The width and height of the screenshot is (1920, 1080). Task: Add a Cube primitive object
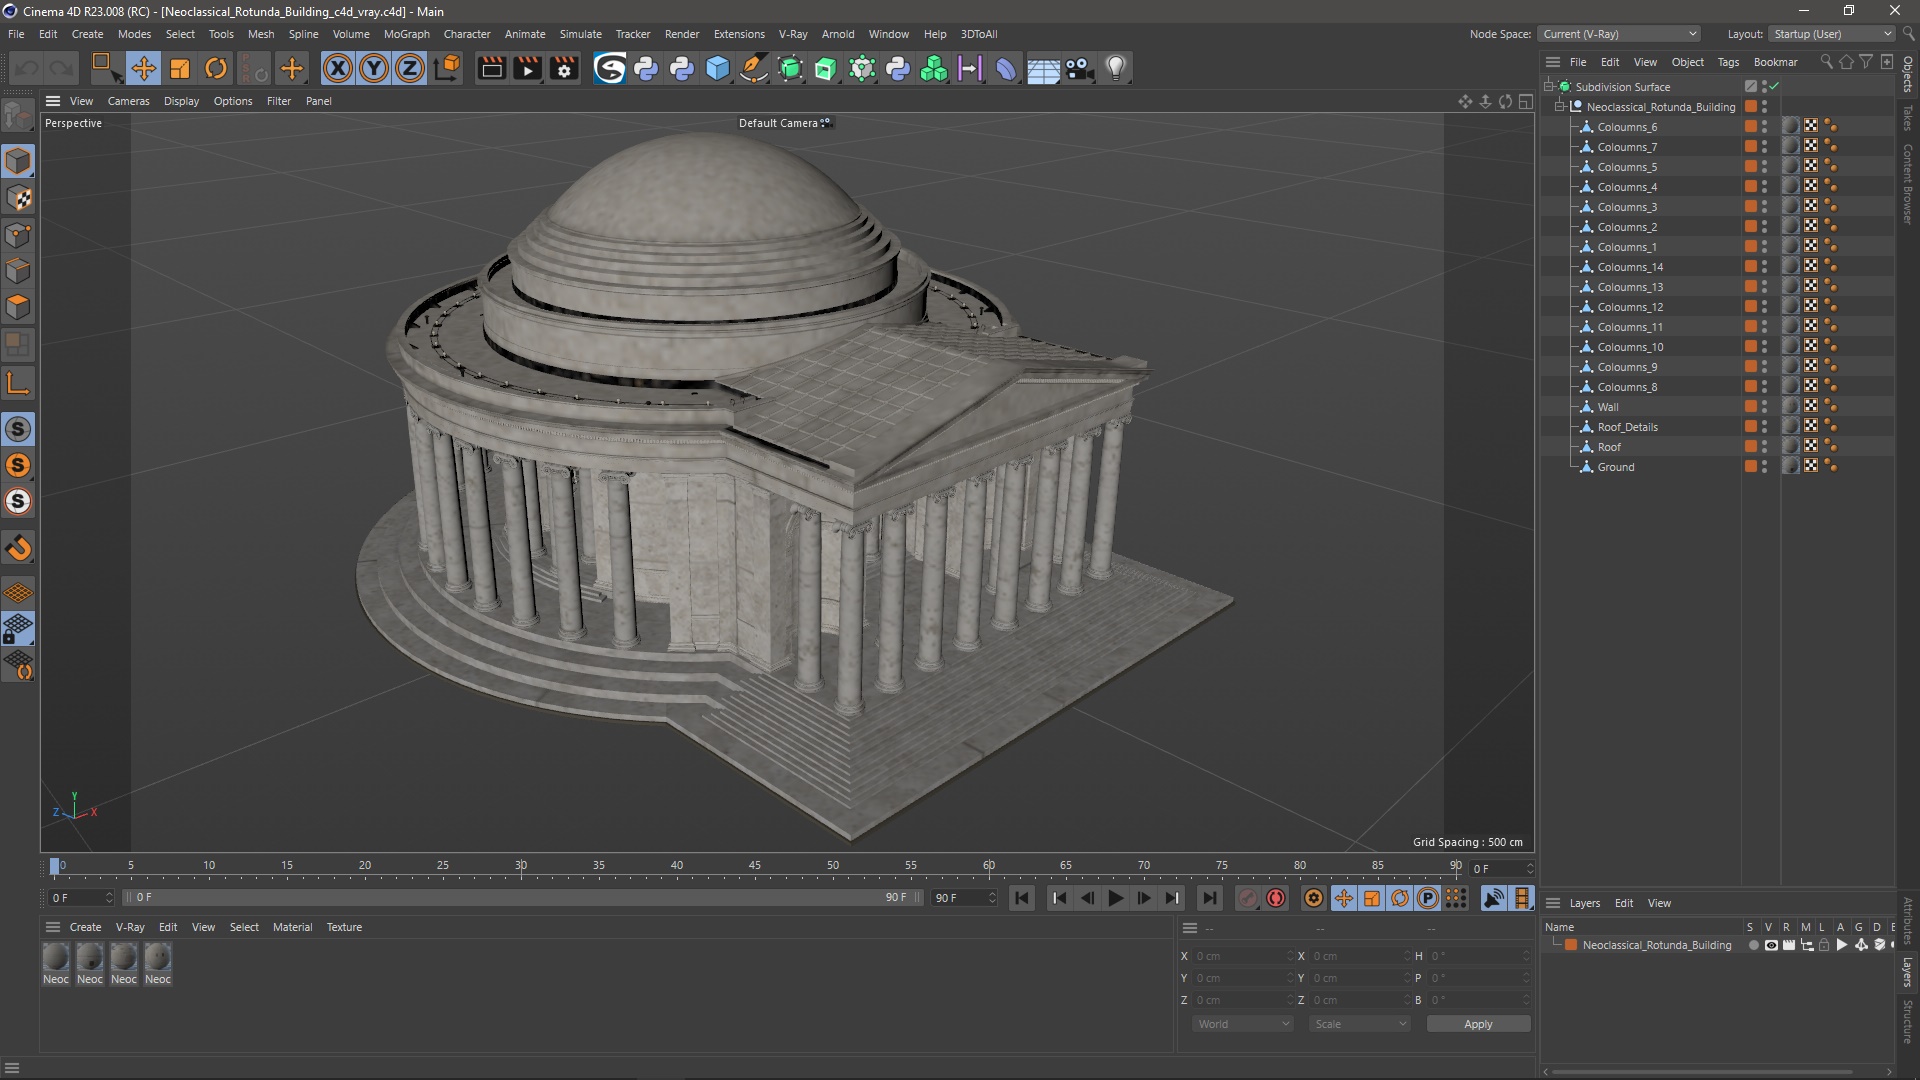718,68
